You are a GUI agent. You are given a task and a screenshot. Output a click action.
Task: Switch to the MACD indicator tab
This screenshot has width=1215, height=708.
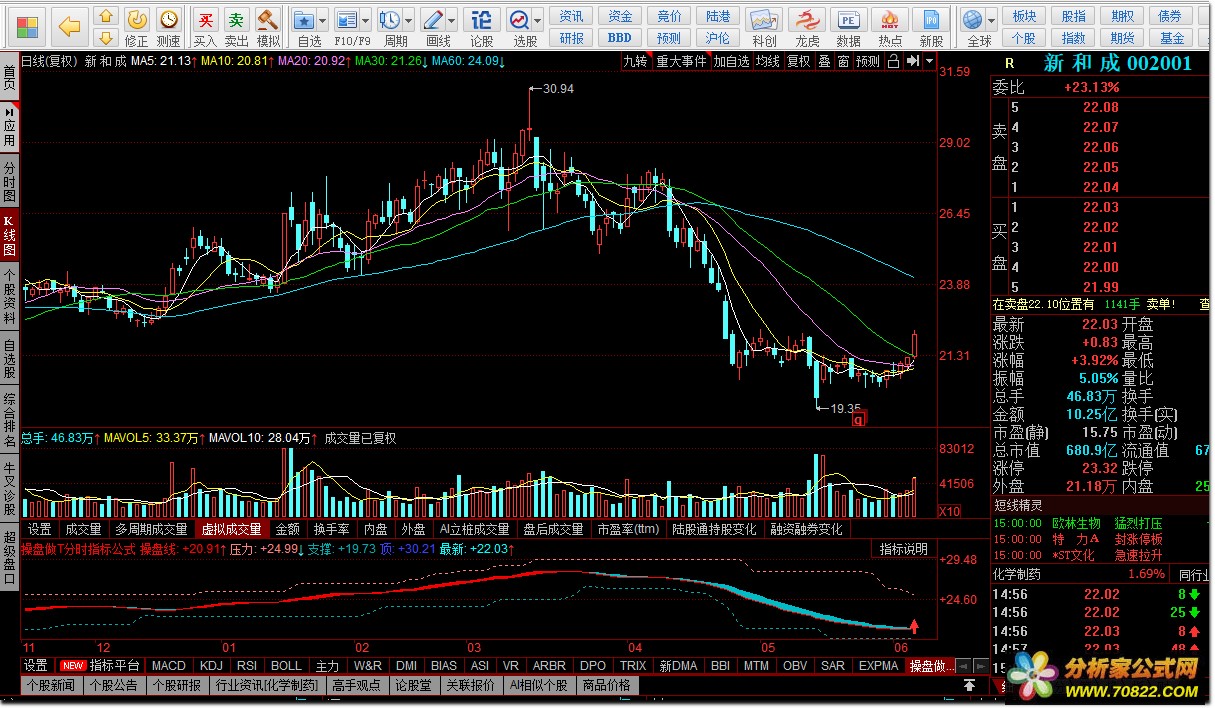(x=169, y=665)
